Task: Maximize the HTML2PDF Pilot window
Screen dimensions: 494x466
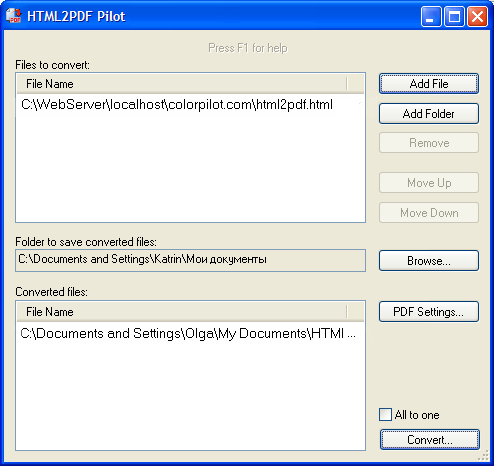Action: (454, 16)
